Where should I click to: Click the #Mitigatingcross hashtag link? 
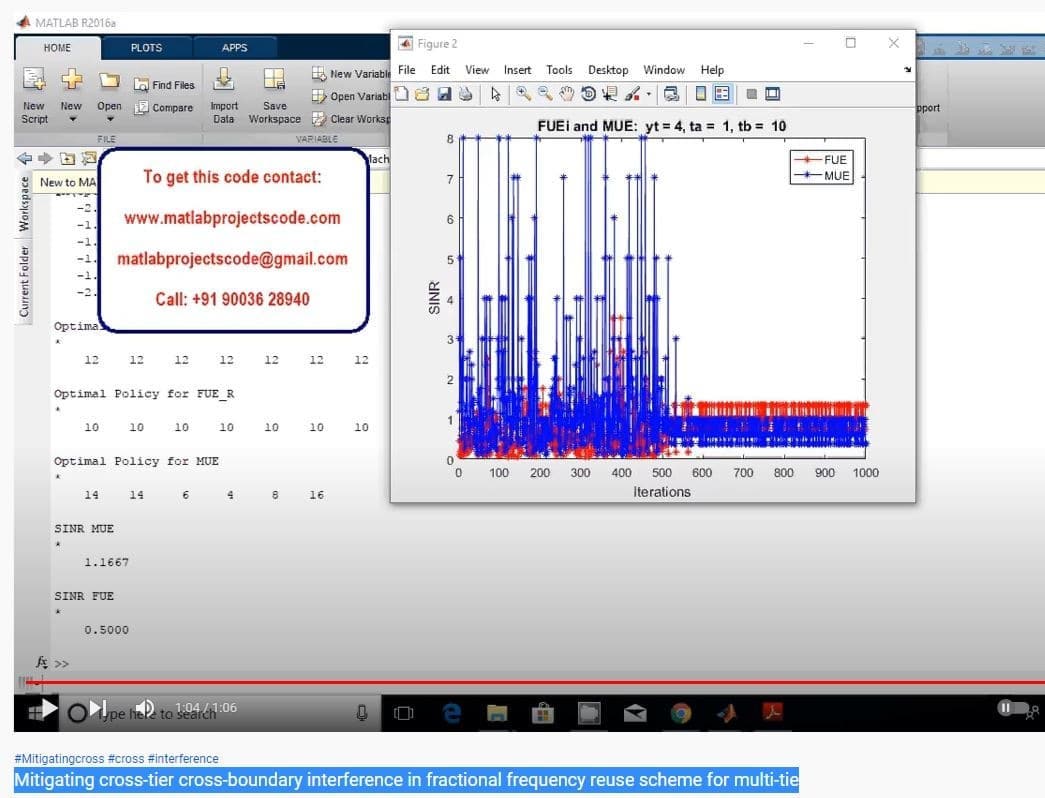coord(59,758)
